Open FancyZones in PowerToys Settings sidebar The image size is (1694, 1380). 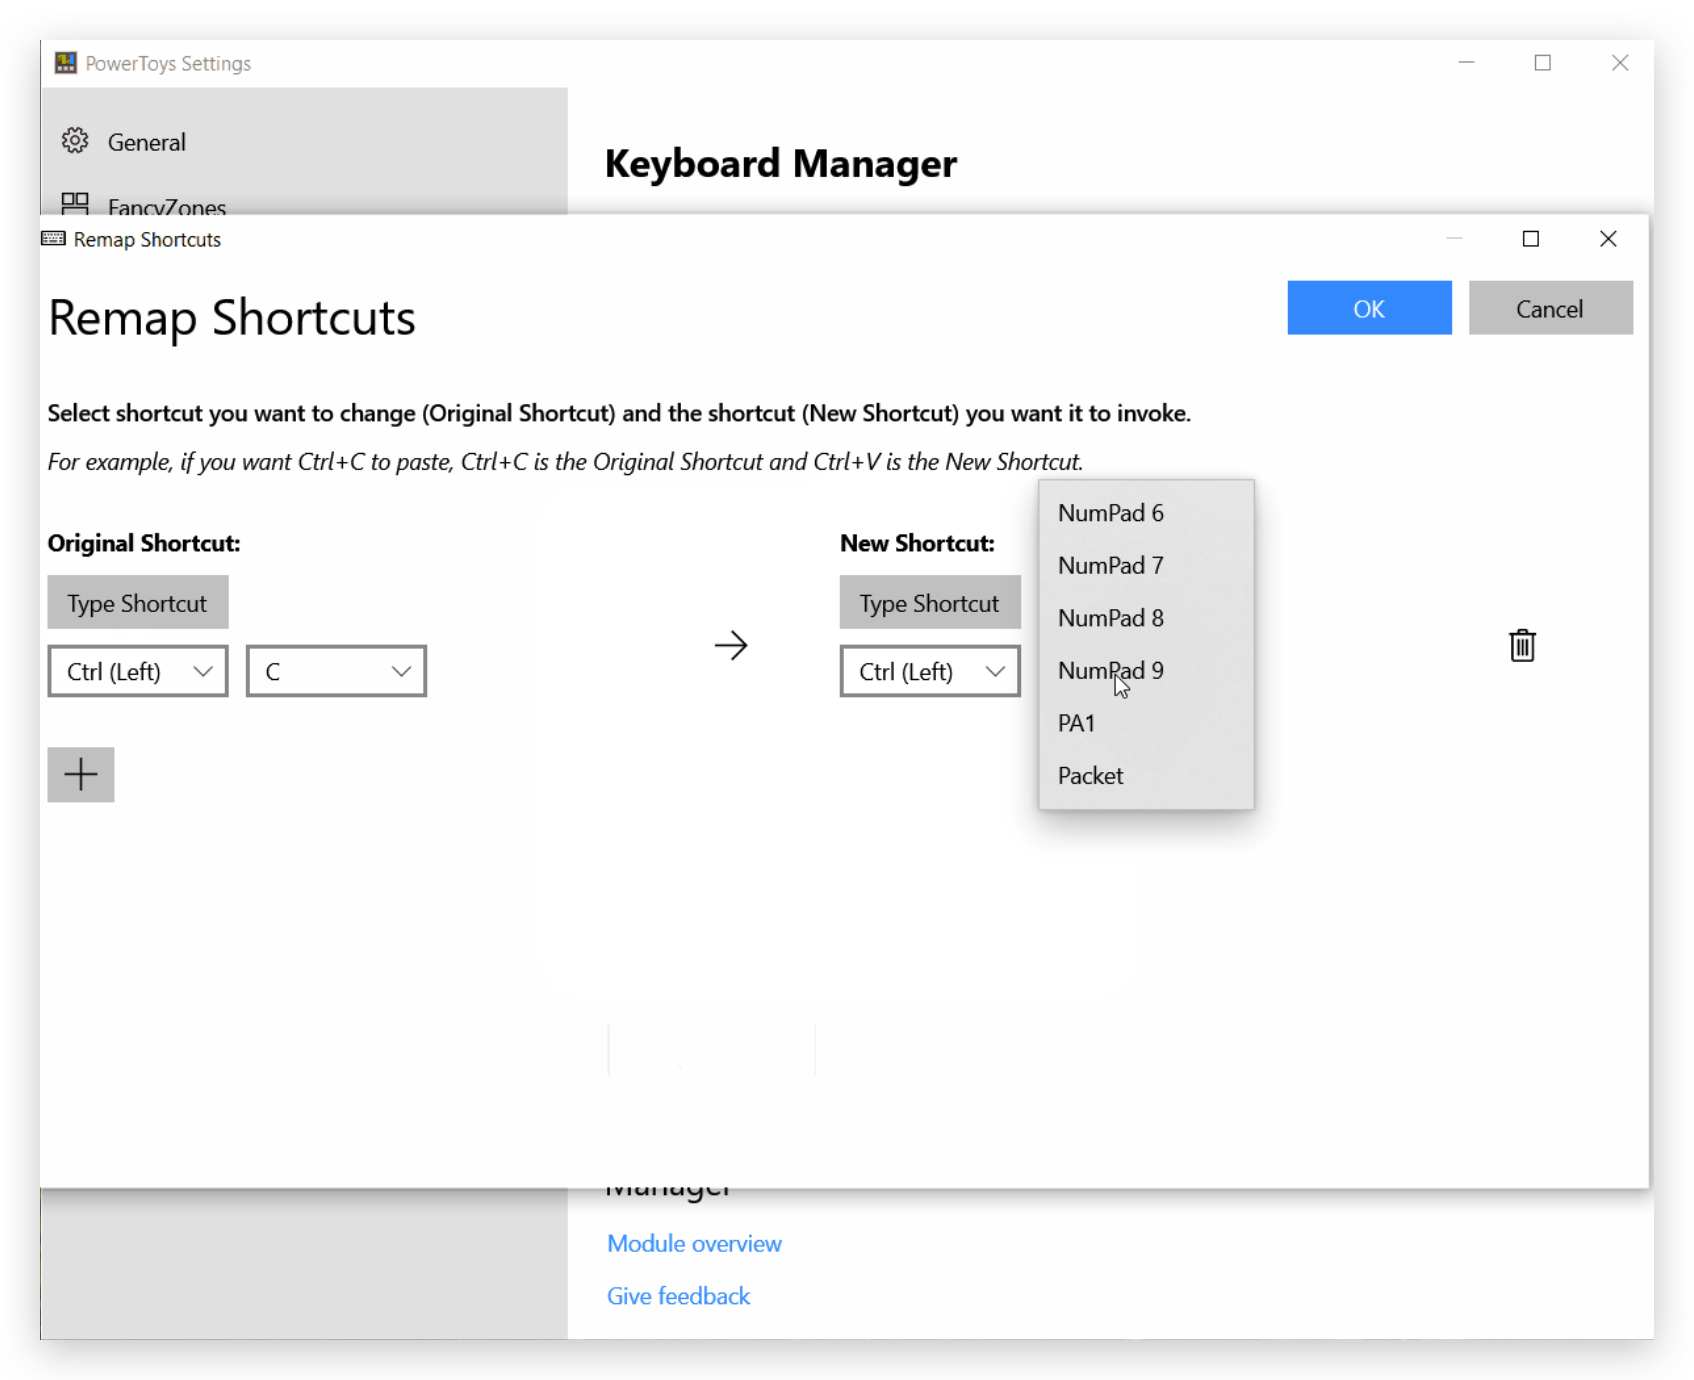coord(144,205)
